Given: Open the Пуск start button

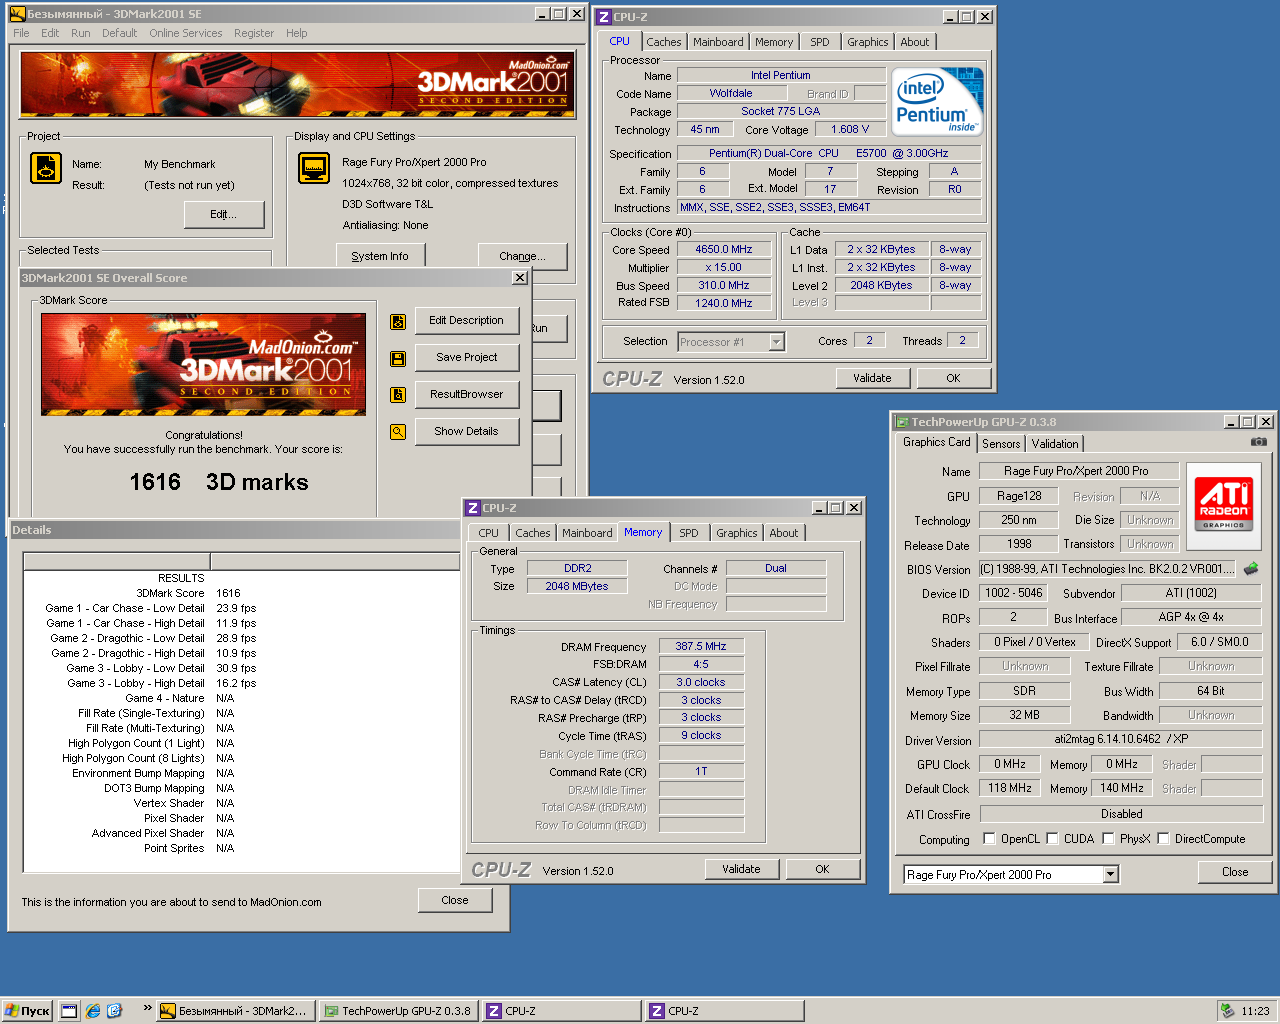Looking at the screenshot, I should 27,1011.
